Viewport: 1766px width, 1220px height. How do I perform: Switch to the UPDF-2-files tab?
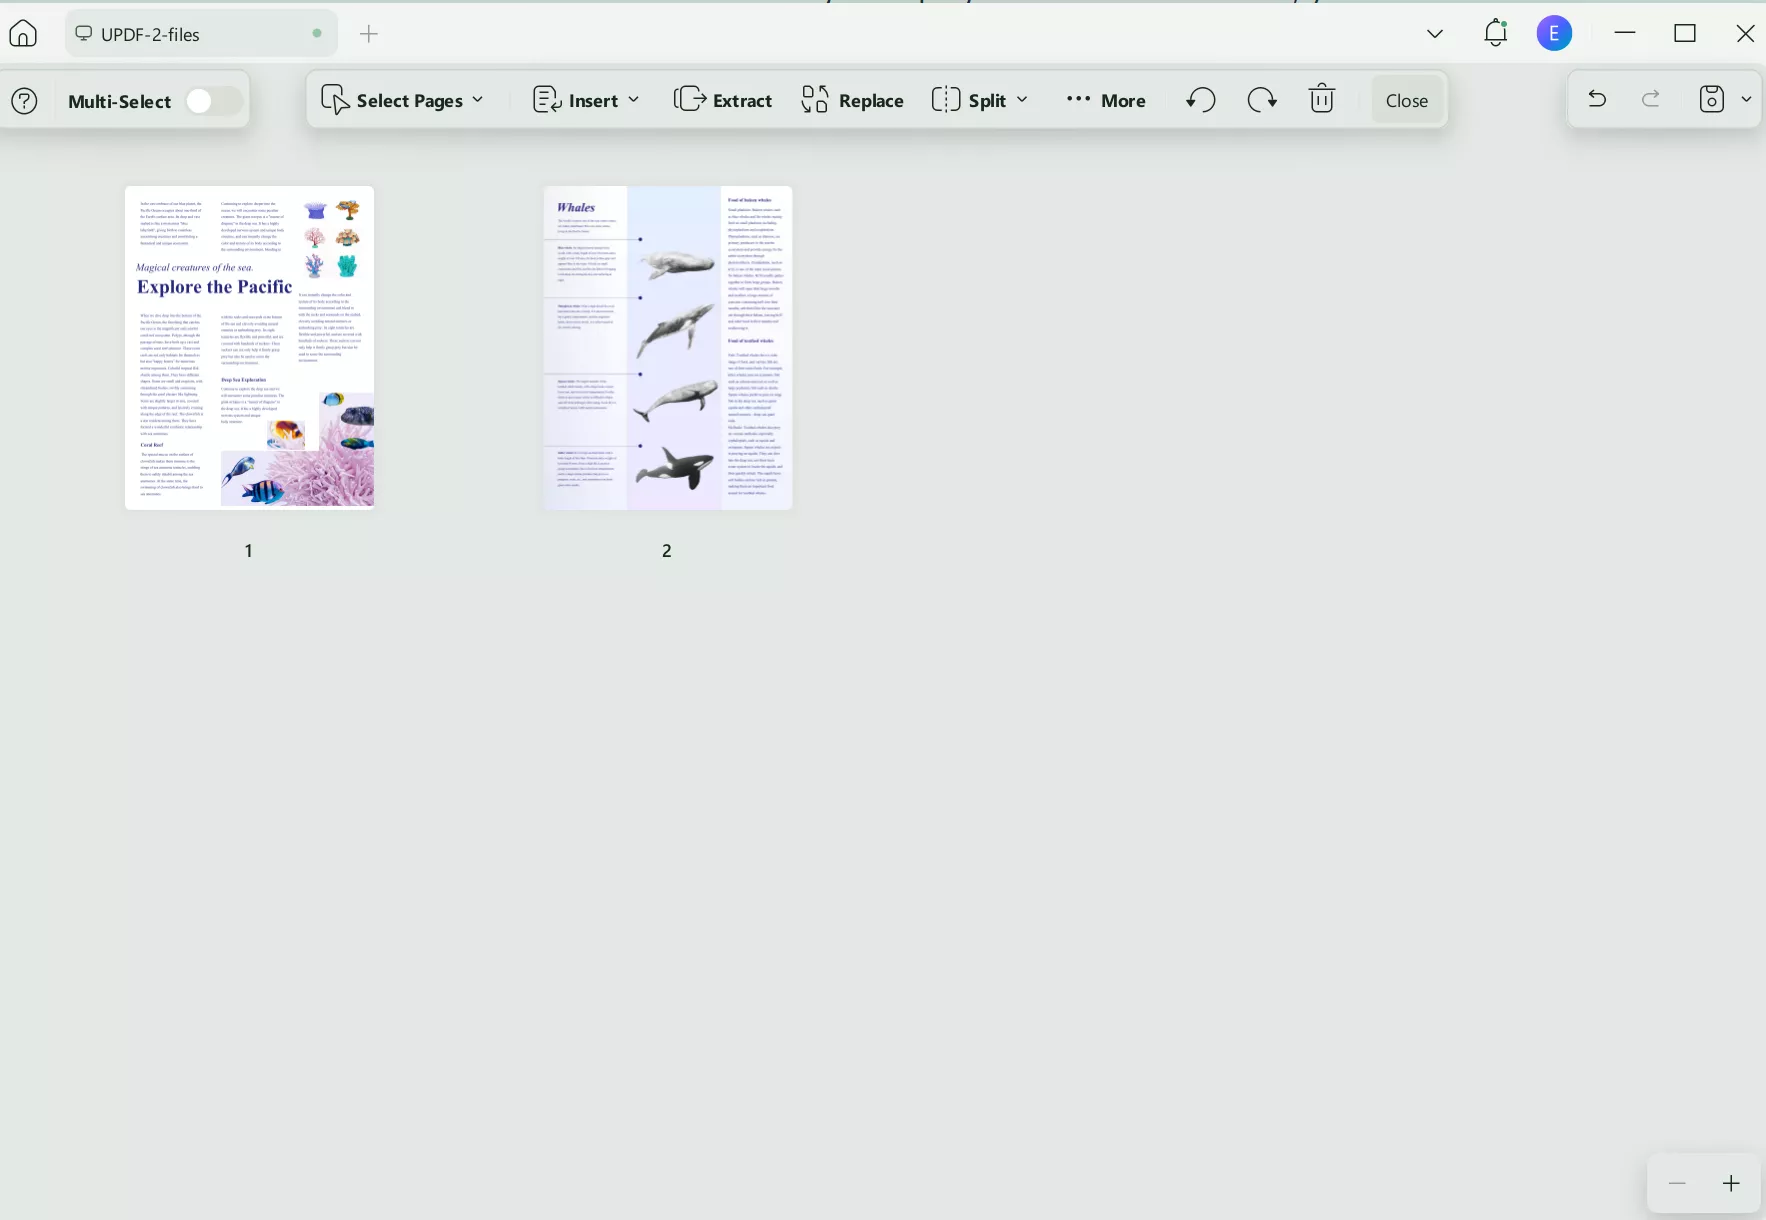[201, 34]
